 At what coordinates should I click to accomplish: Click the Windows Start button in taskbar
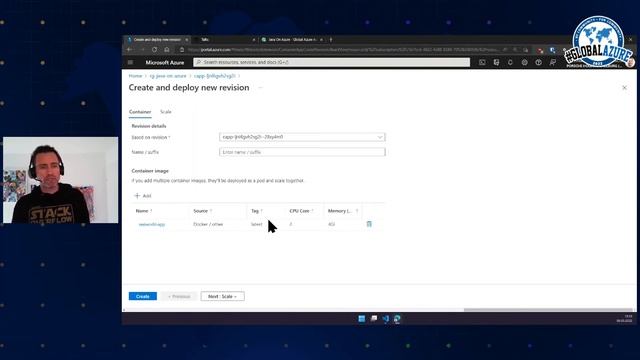click(x=362, y=319)
